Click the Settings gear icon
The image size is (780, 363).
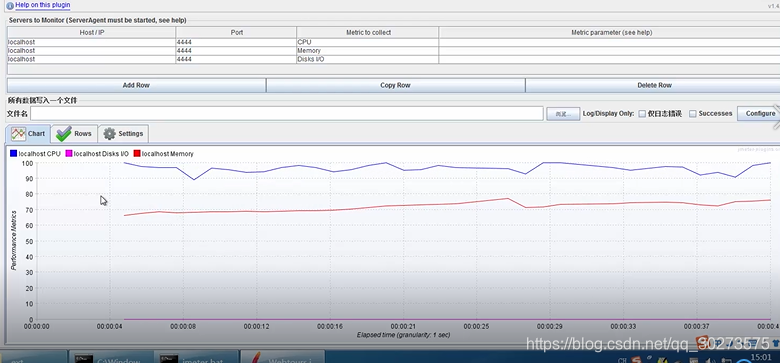[109, 134]
